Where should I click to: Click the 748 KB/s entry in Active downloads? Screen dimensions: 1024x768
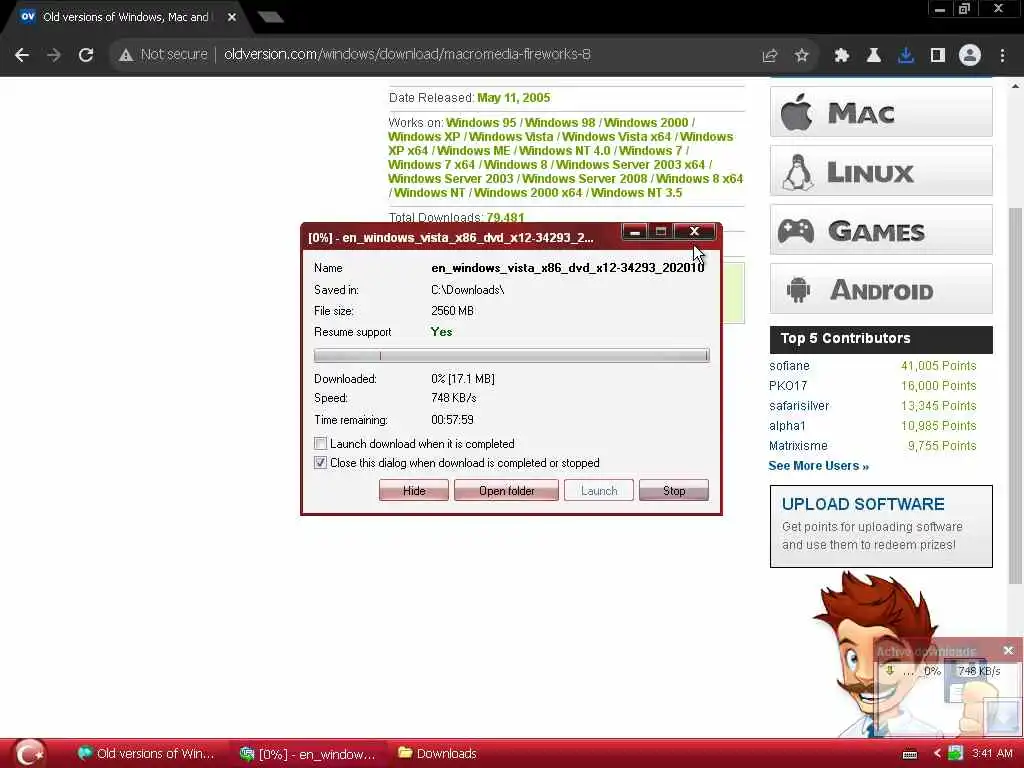coord(978,671)
